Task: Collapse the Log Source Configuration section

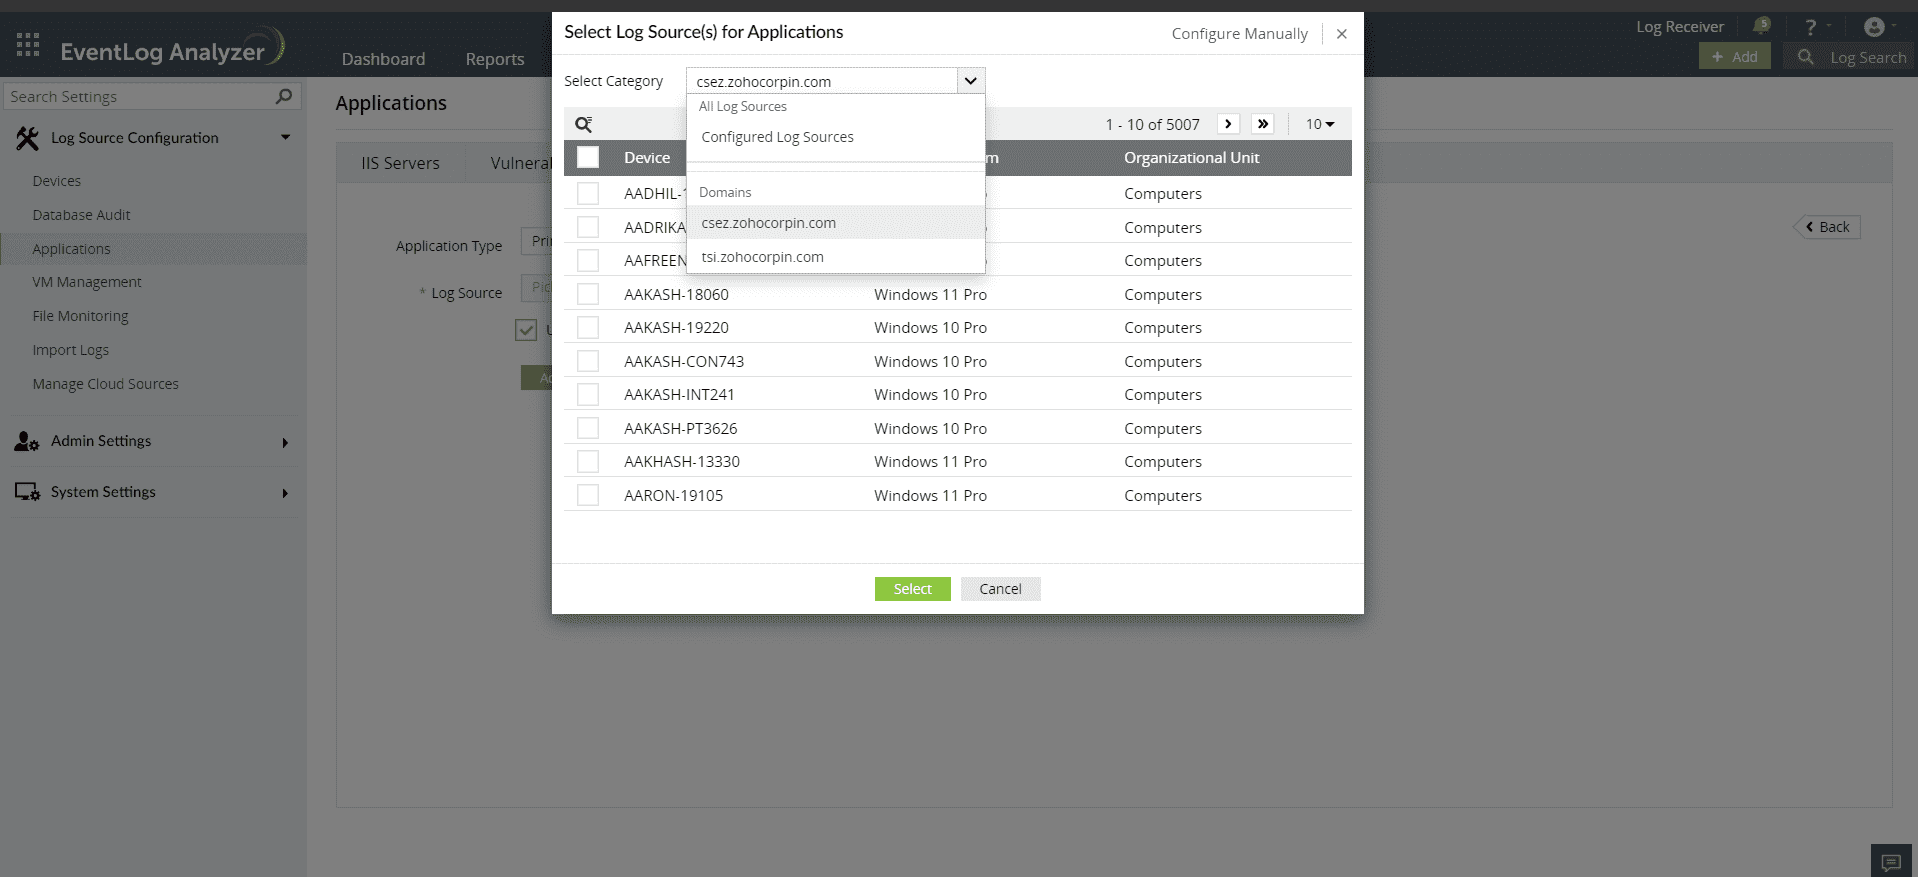Action: tap(285, 137)
